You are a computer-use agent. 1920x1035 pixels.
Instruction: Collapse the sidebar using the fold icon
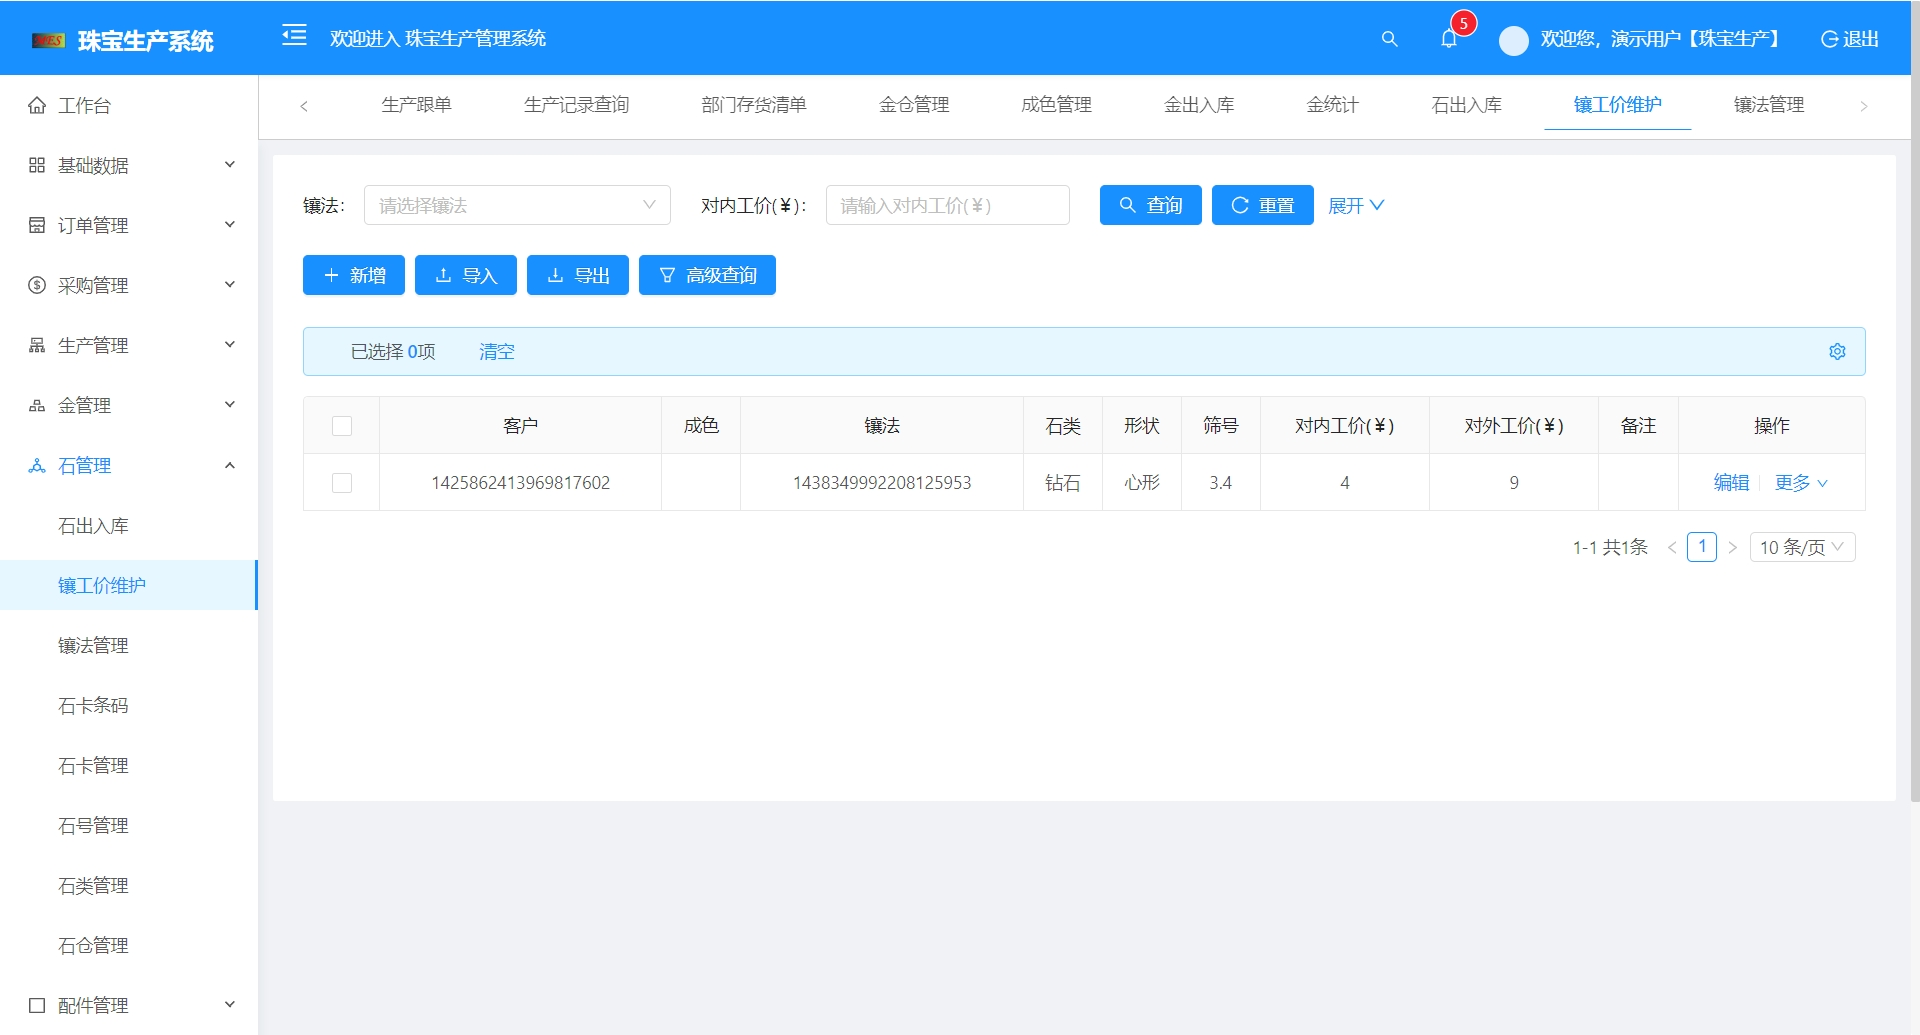click(x=295, y=36)
